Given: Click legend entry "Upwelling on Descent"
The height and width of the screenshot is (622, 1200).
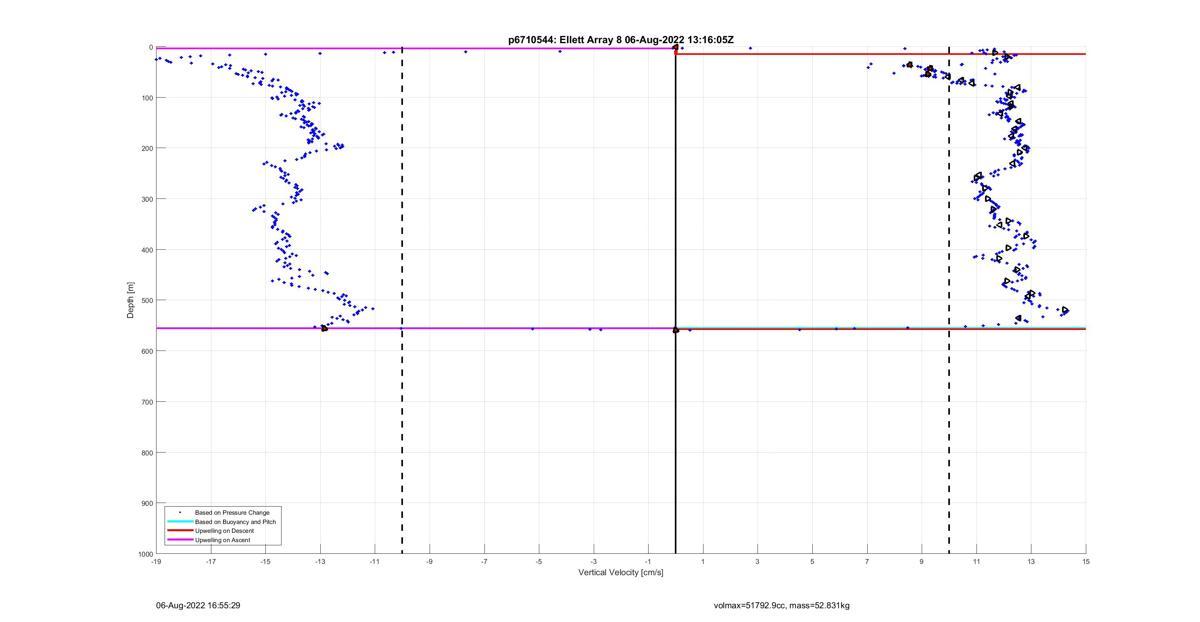Looking at the screenshot, I should pos(224,531).
